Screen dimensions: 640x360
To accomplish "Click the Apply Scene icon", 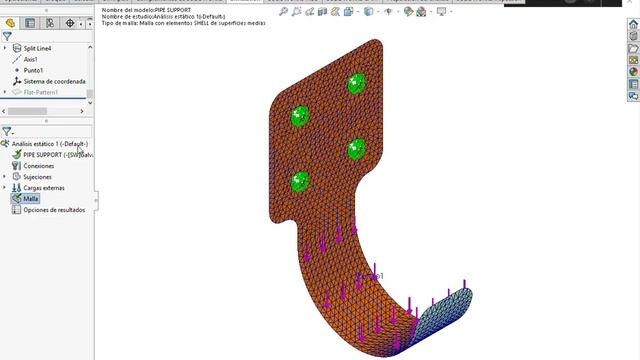I will click(x=421, y=11).
